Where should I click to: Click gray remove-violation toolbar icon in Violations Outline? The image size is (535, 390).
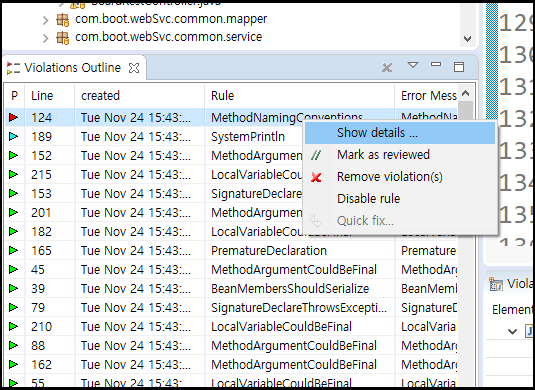pos(387,67)
